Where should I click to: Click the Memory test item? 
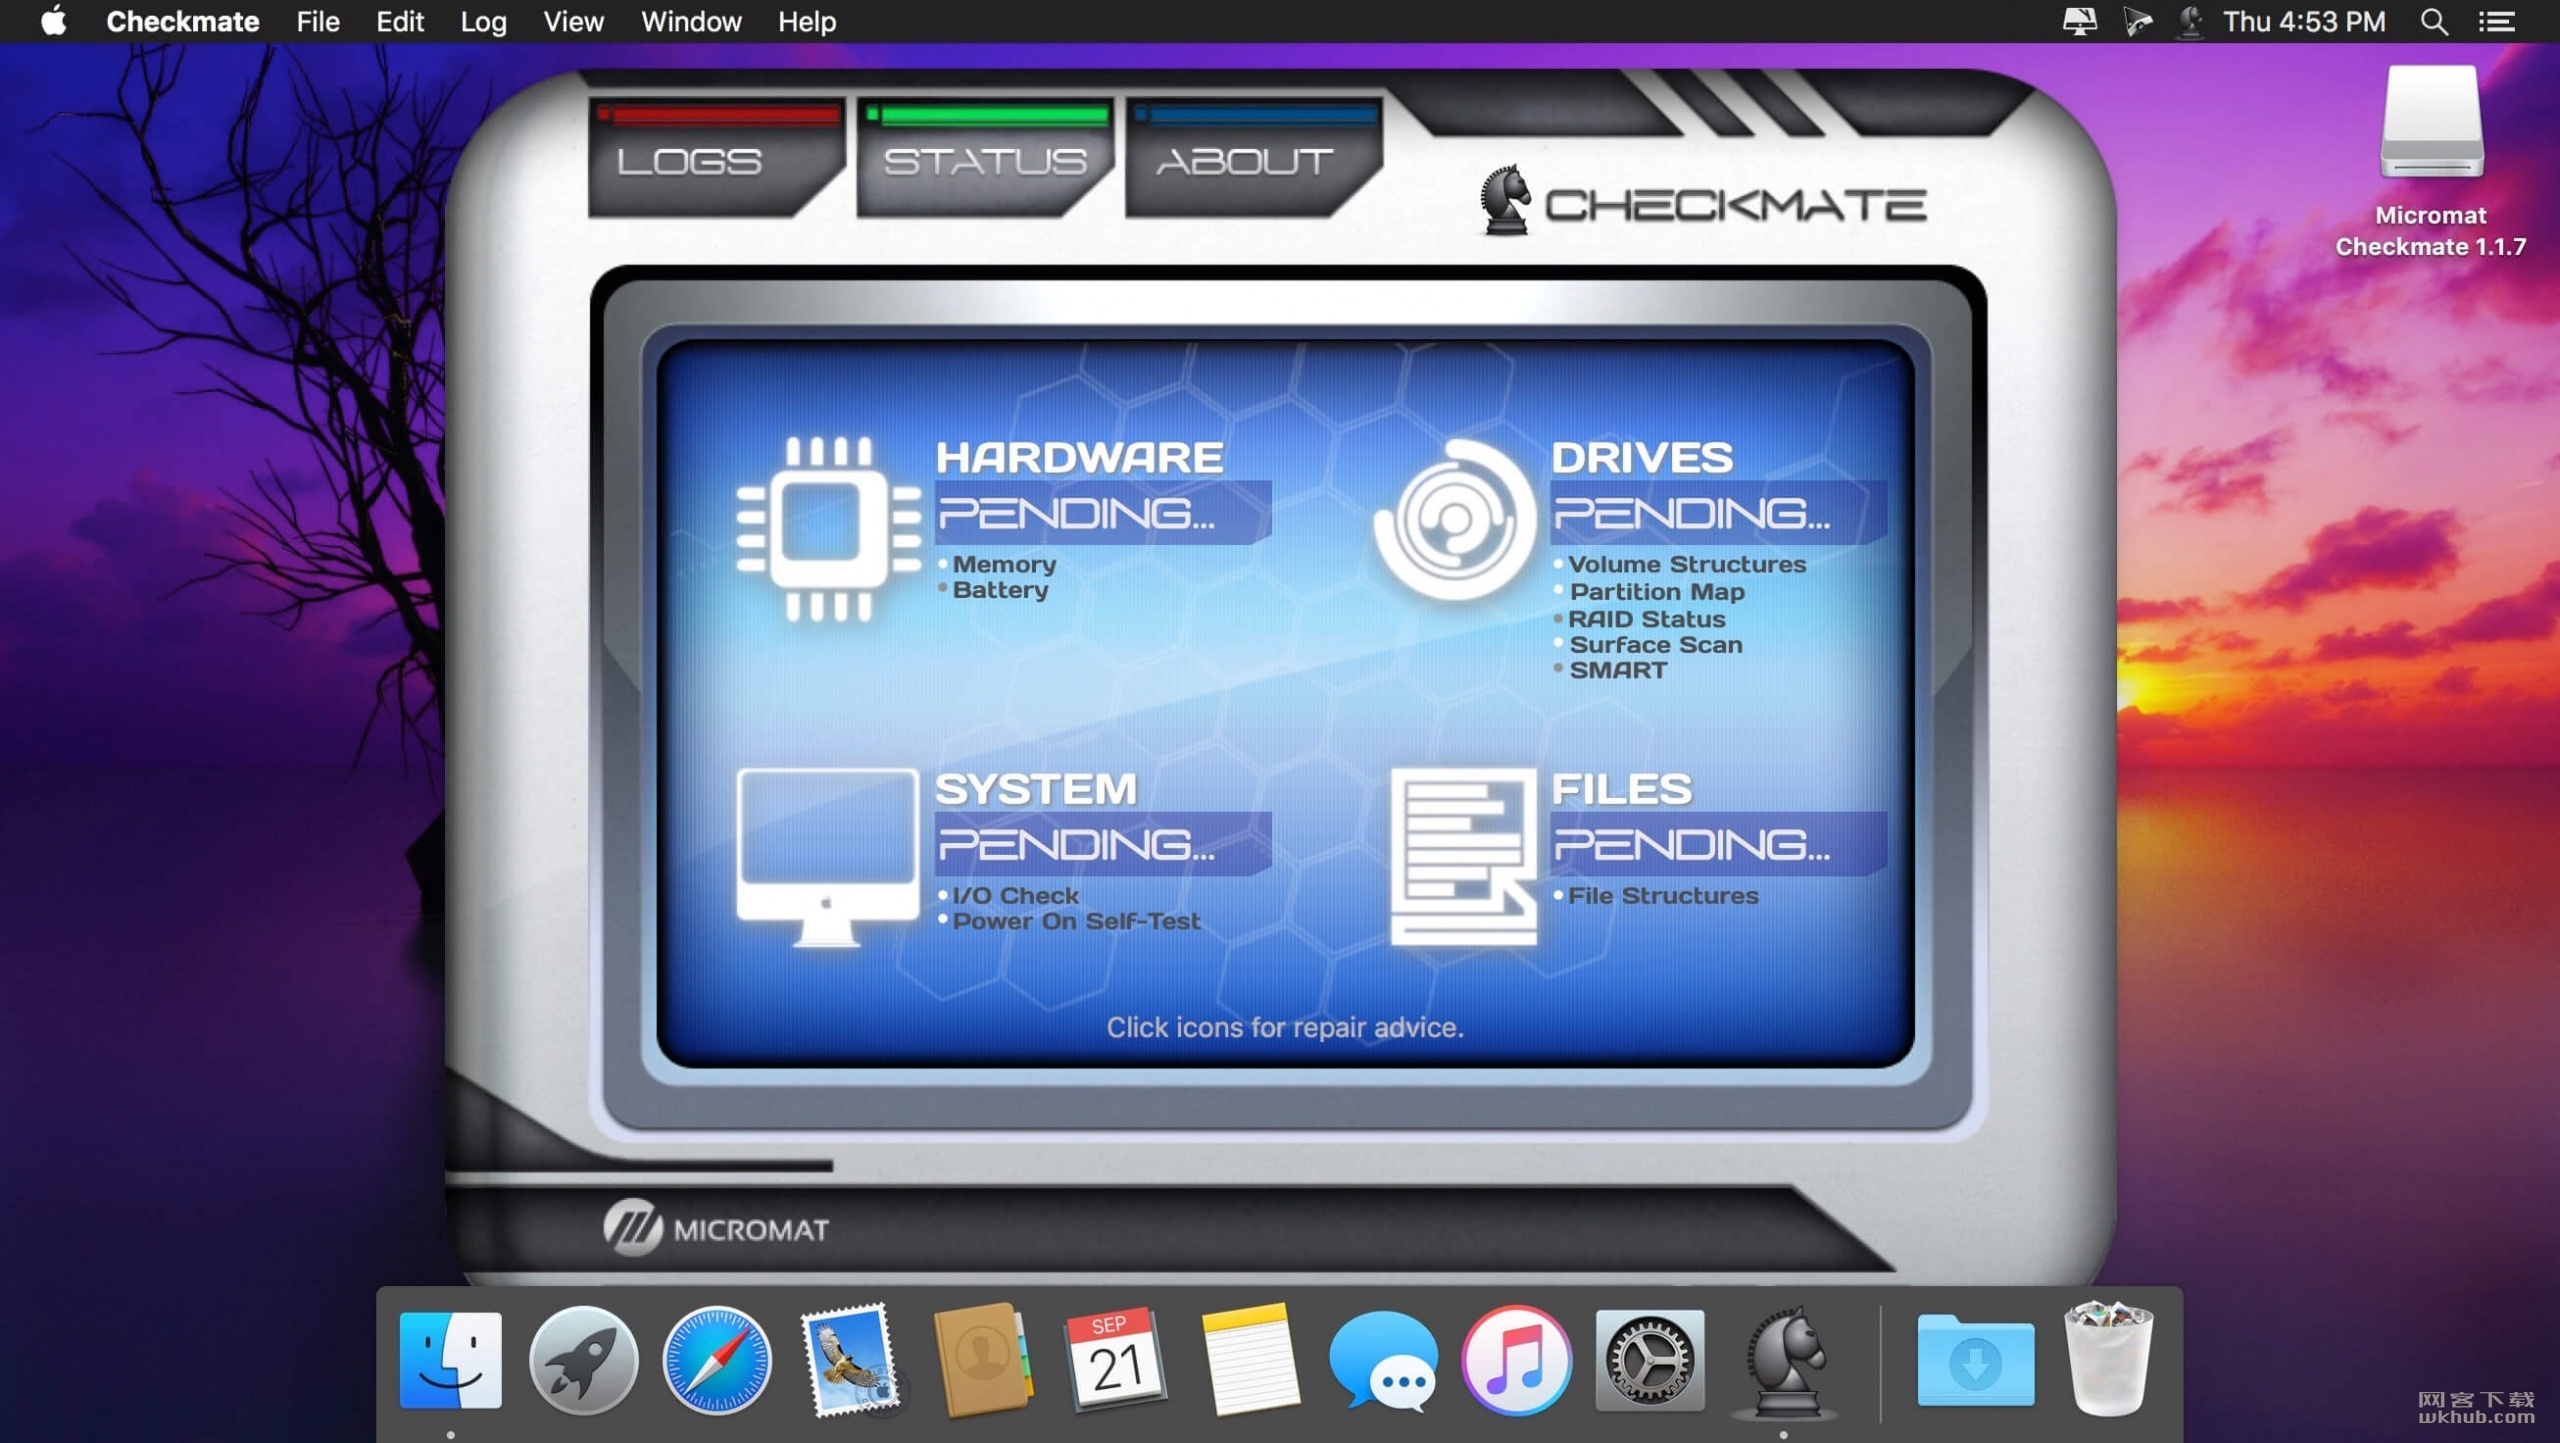click(x=1004, y=564)
